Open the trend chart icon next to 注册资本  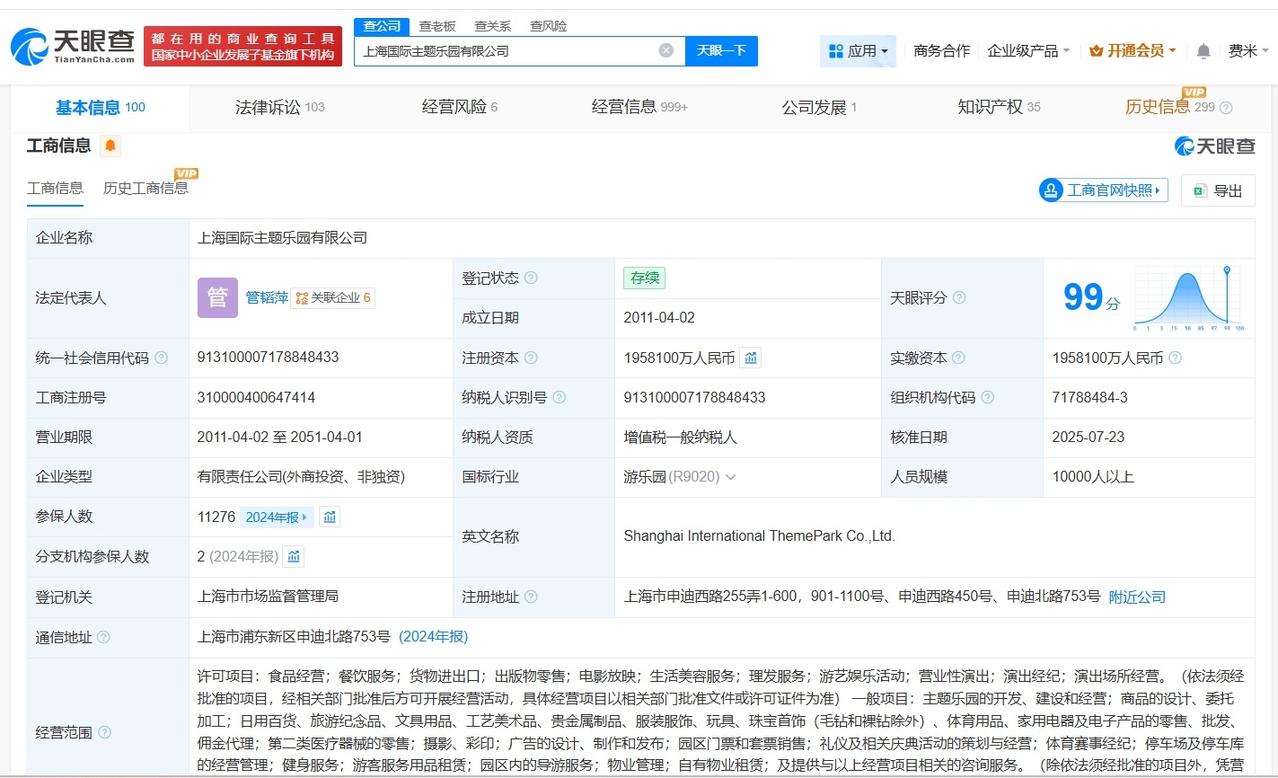tap(751, 357)
